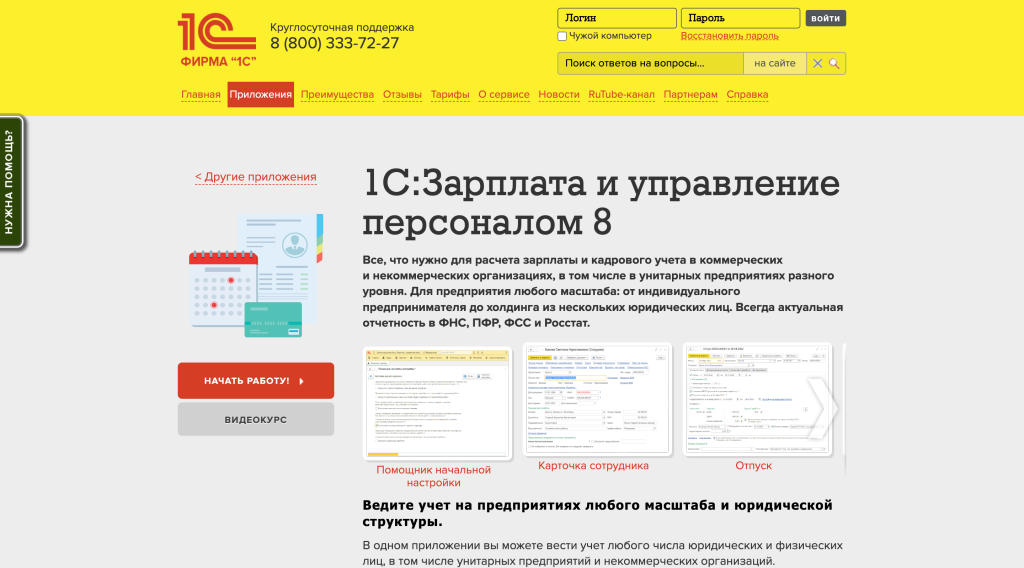Open 'Помощник начальной настройки' screenshot thumbnail
The height and width of the screenshot is (568, 1024).
[x=438, y=403]
